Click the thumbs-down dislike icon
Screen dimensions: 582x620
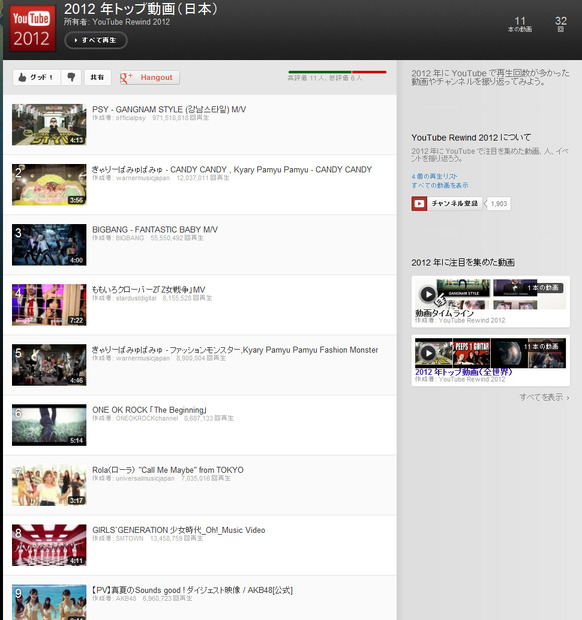pos(71,77)
